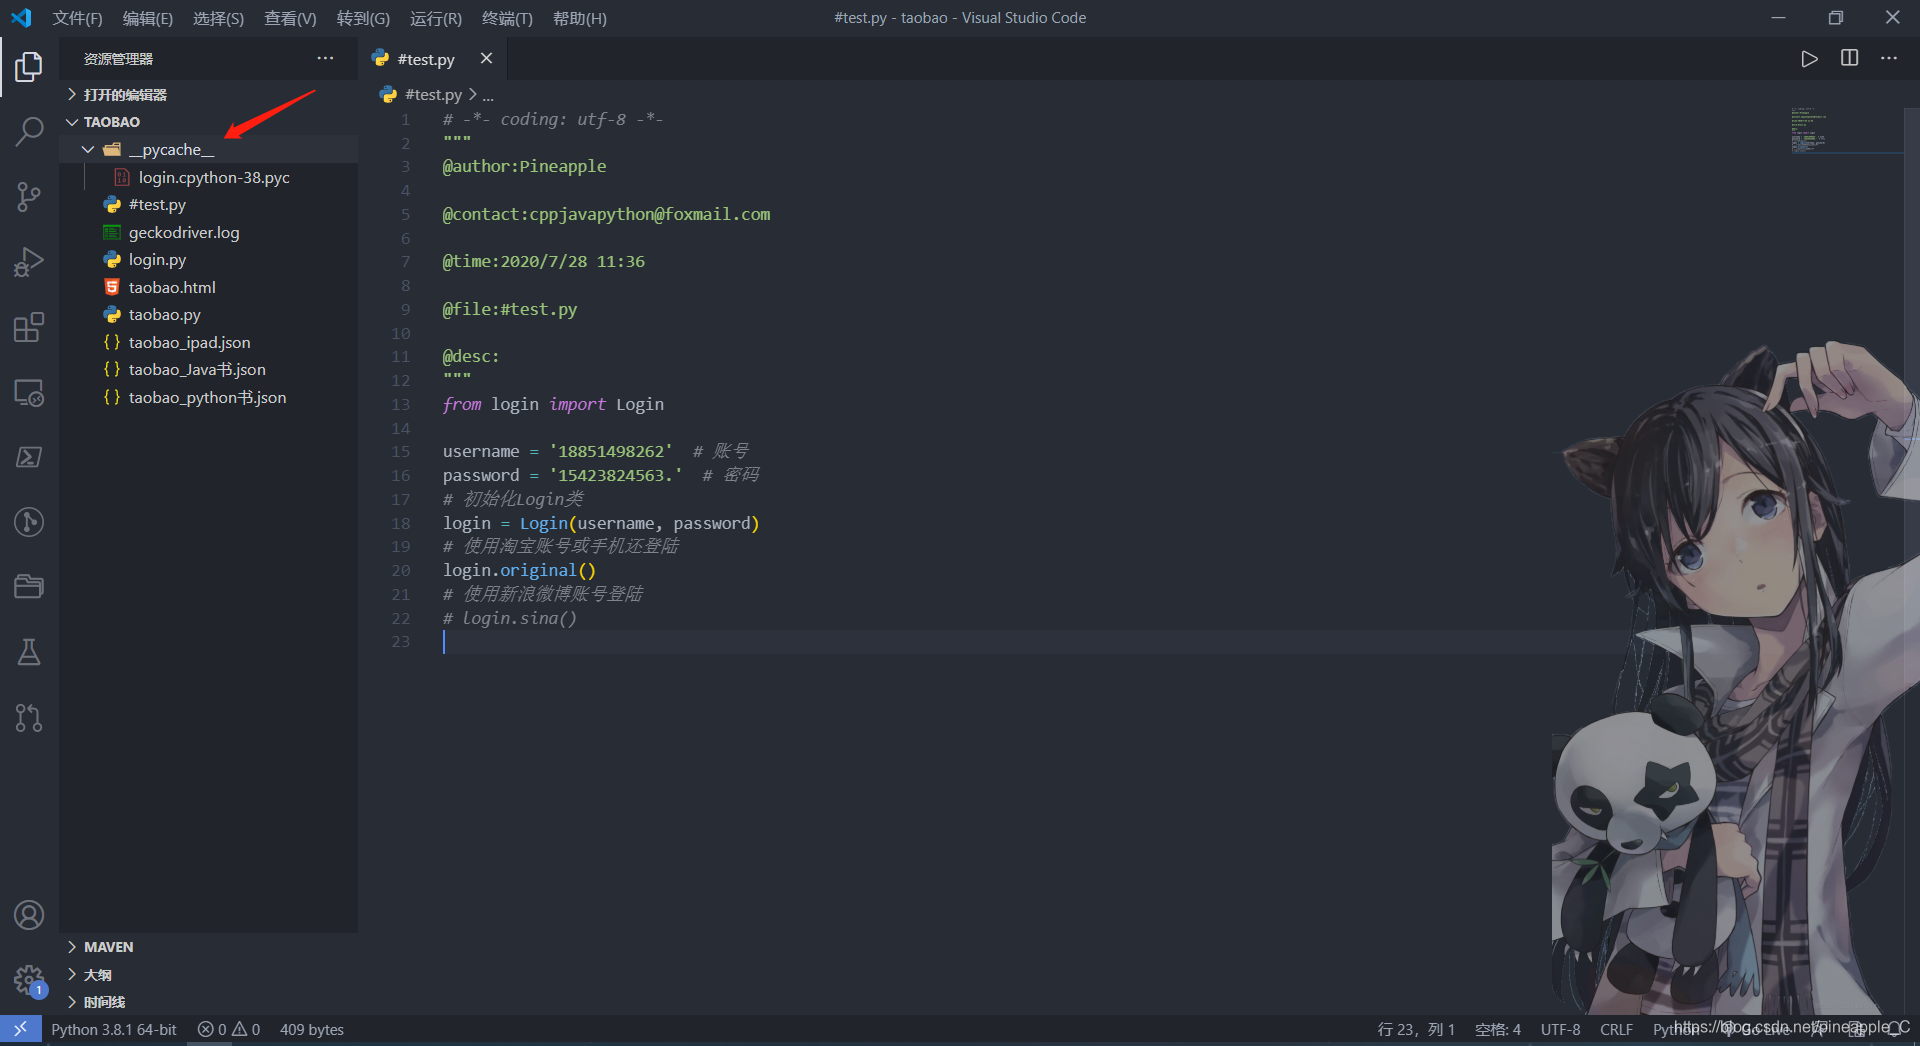Viewport: 1920px width, 1046px height.
Task: Click the VS Code logo icon
Action: pos(21,18)
